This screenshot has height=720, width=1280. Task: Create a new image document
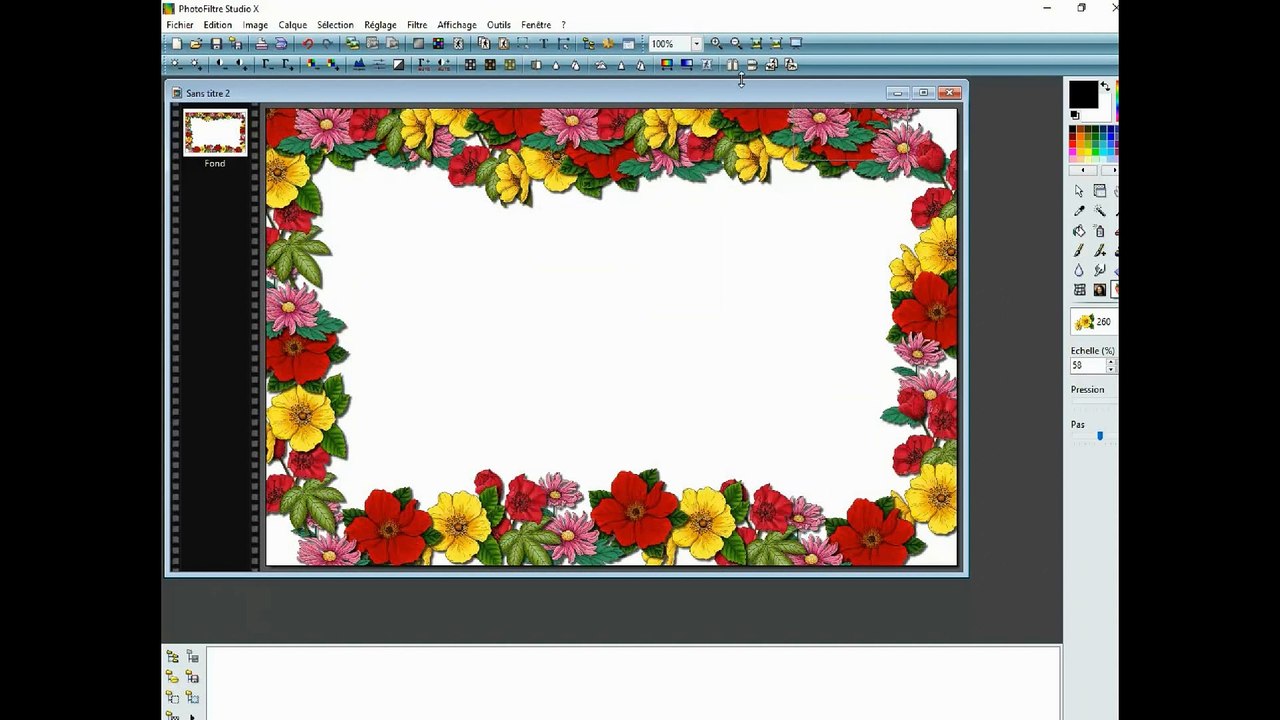[177, 43]
